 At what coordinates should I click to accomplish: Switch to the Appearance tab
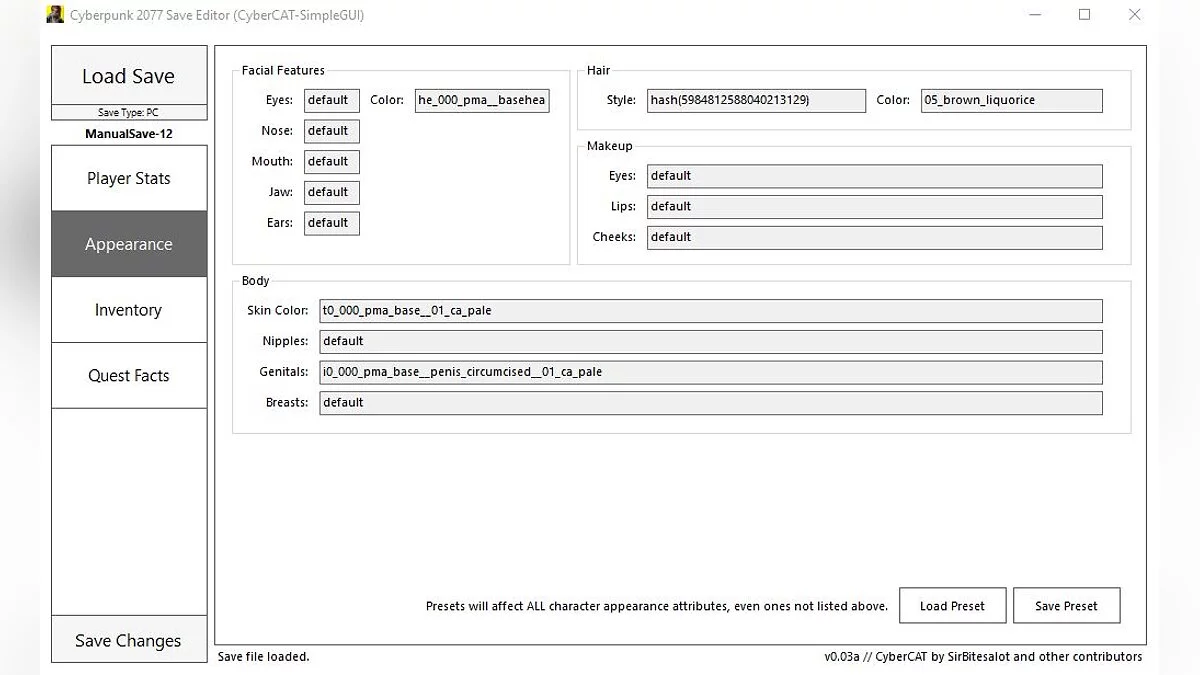129,244
